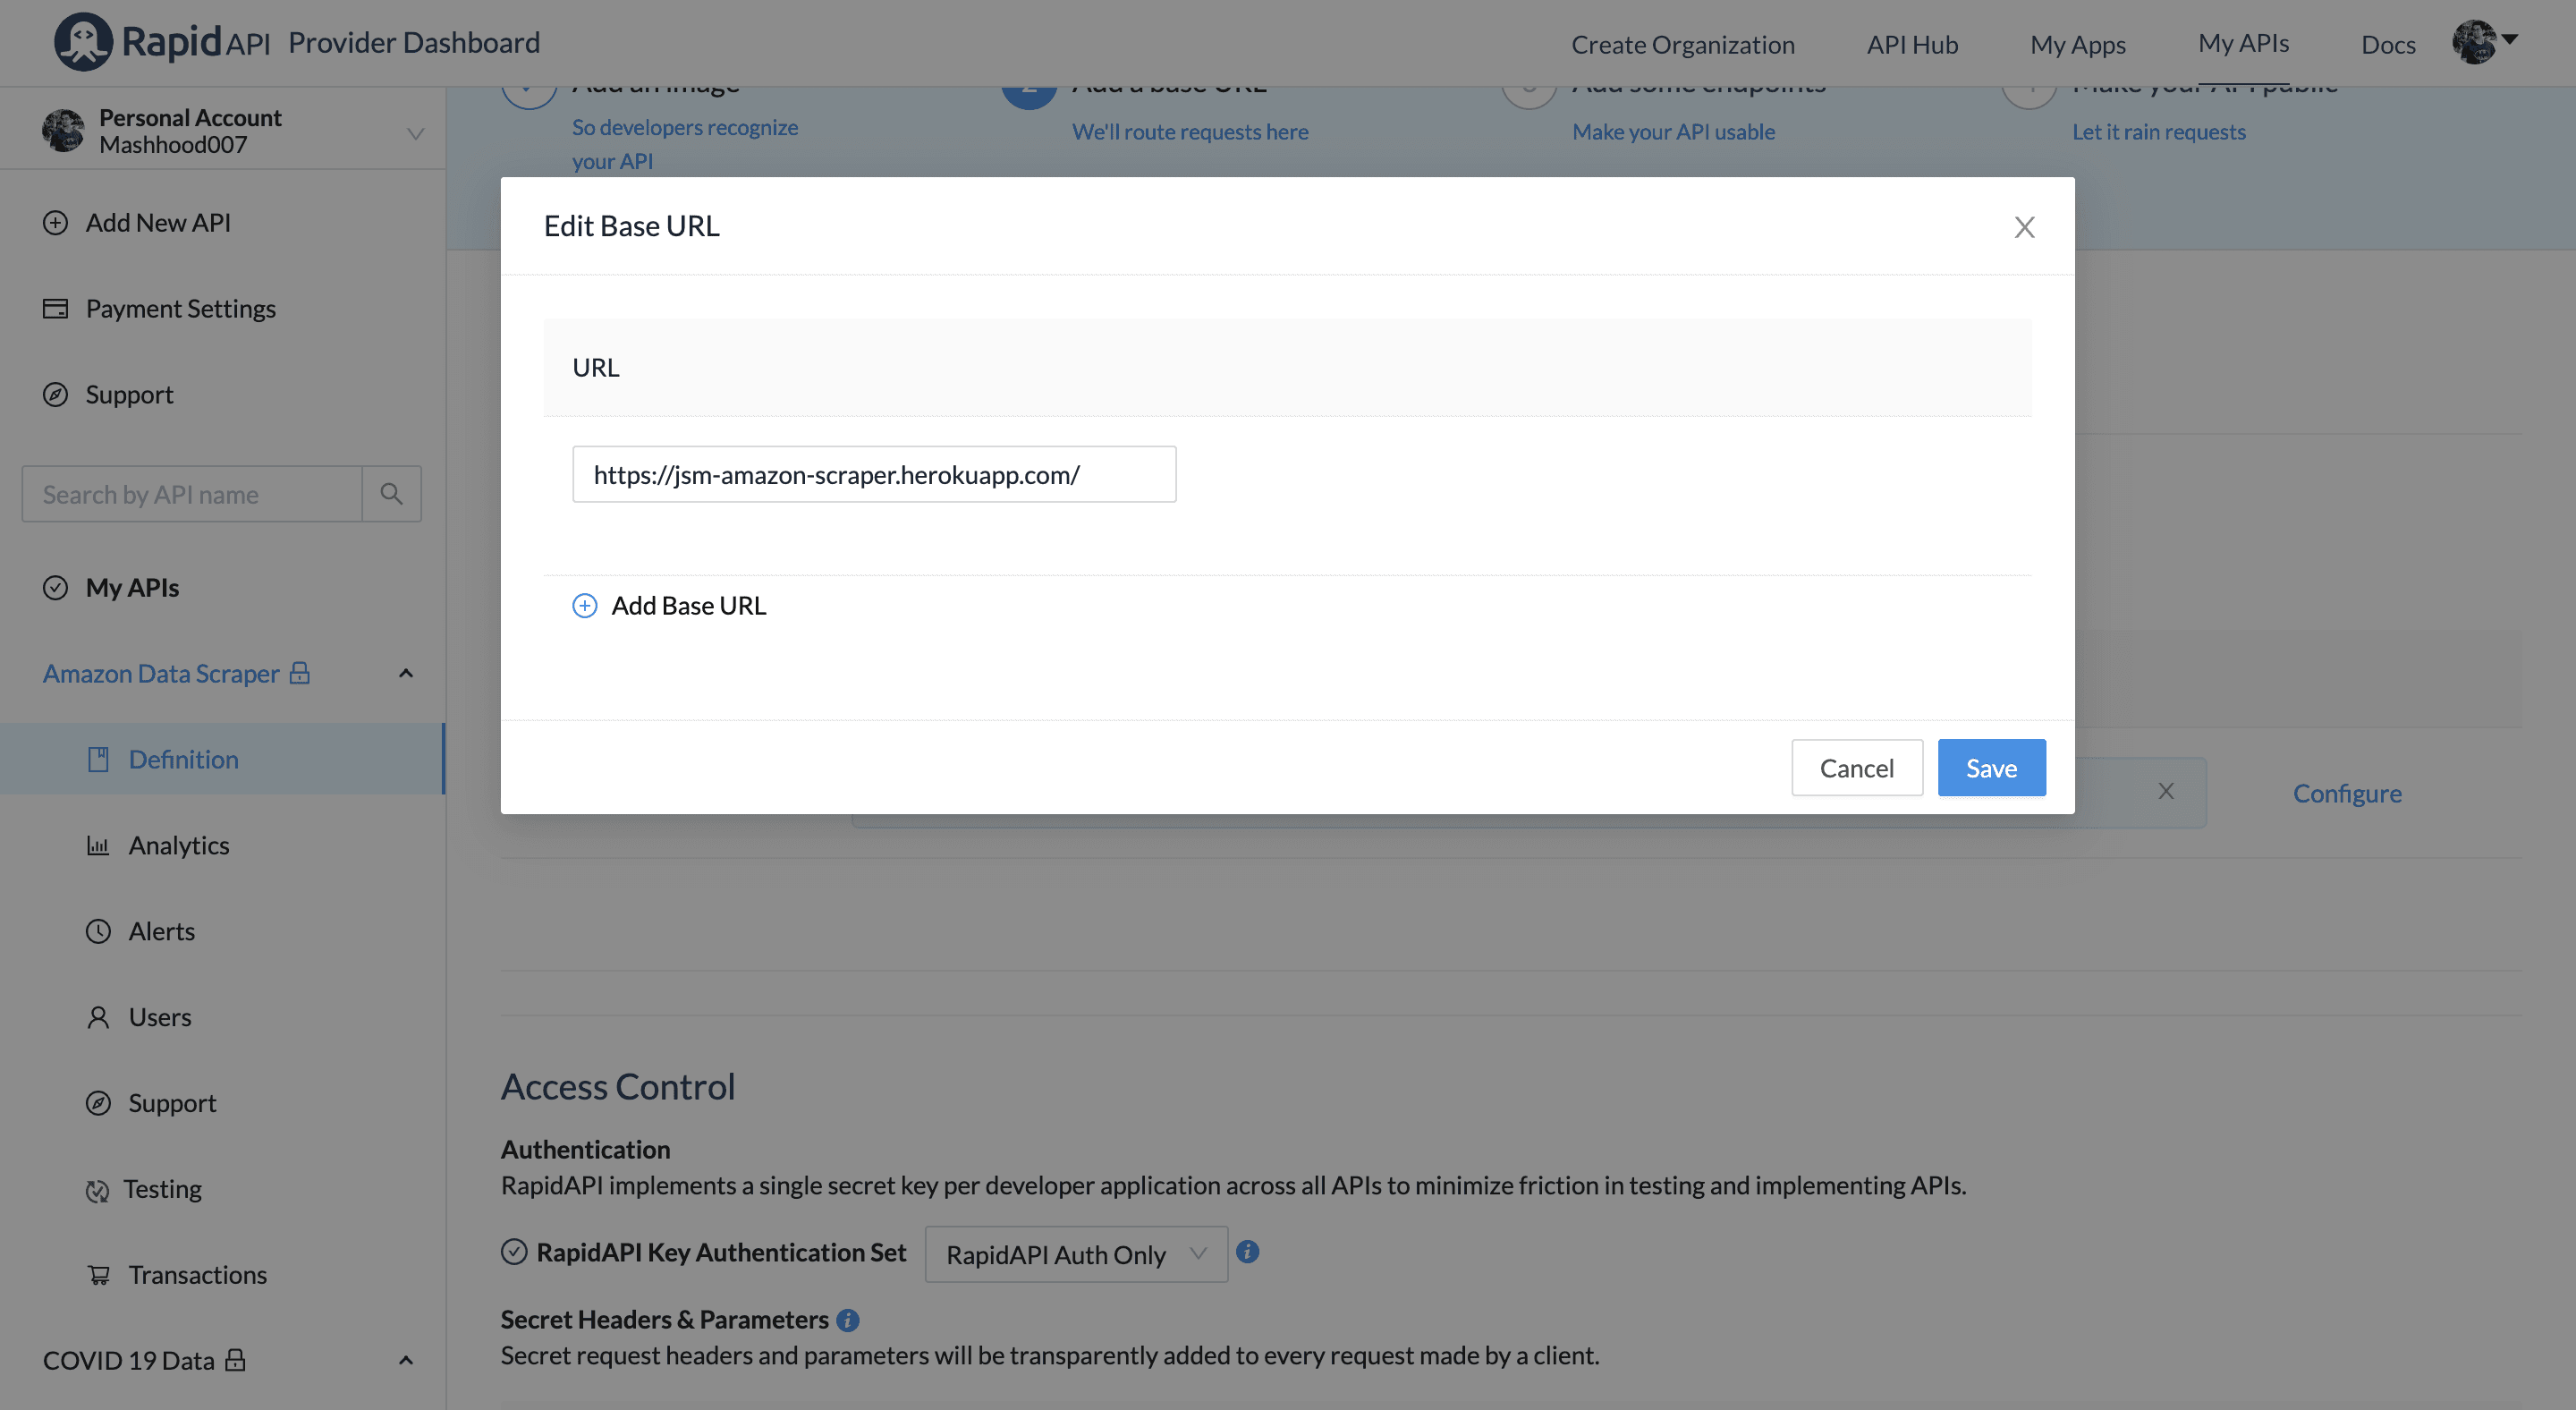Click the My APIs checkmark circle icon
Screen dimensions: 2576x1410
pyautogui.click(x=55, y=587)
